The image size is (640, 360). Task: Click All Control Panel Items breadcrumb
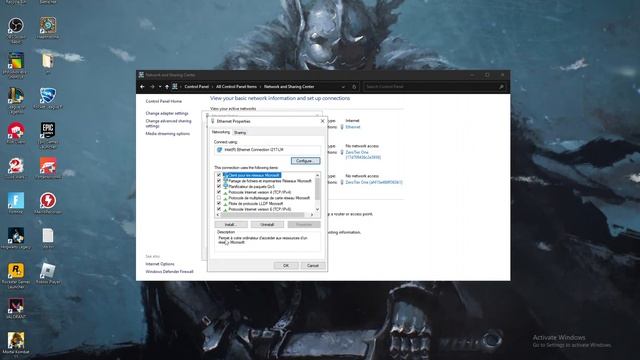click(x=236, y=87)
